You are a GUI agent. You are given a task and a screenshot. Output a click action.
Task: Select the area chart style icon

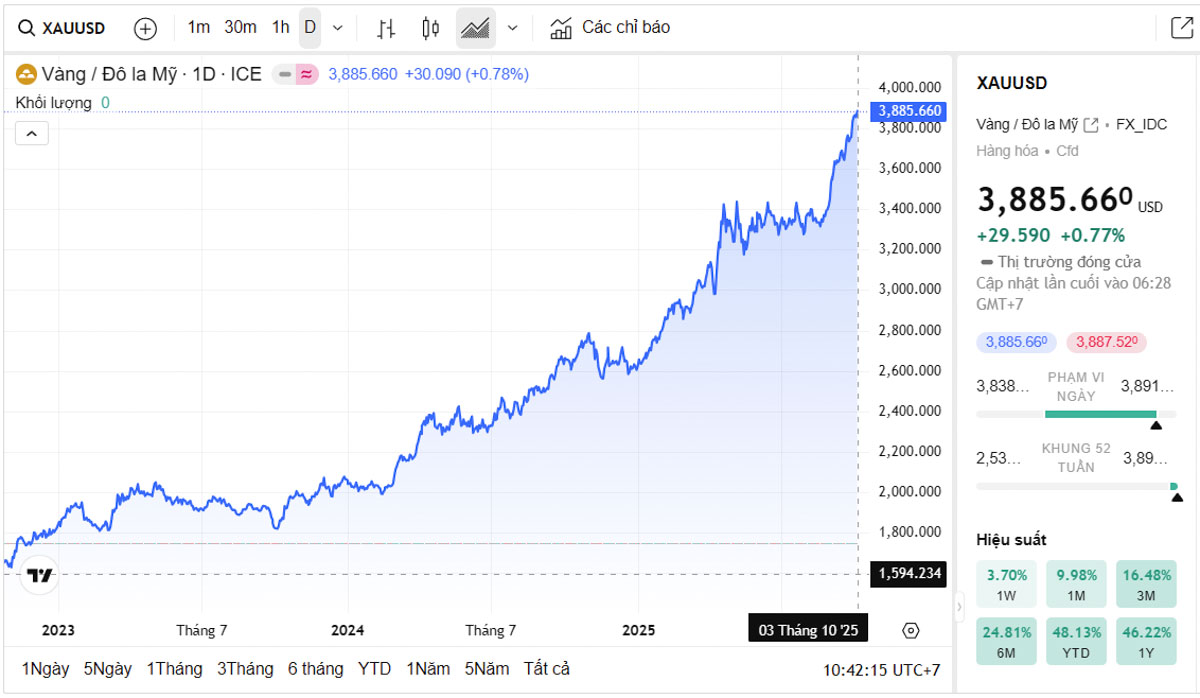click(475, 28)
